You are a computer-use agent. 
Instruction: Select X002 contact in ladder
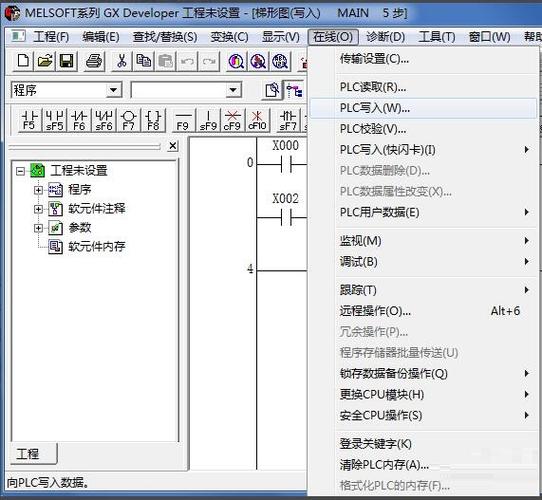tap(286, 217)
